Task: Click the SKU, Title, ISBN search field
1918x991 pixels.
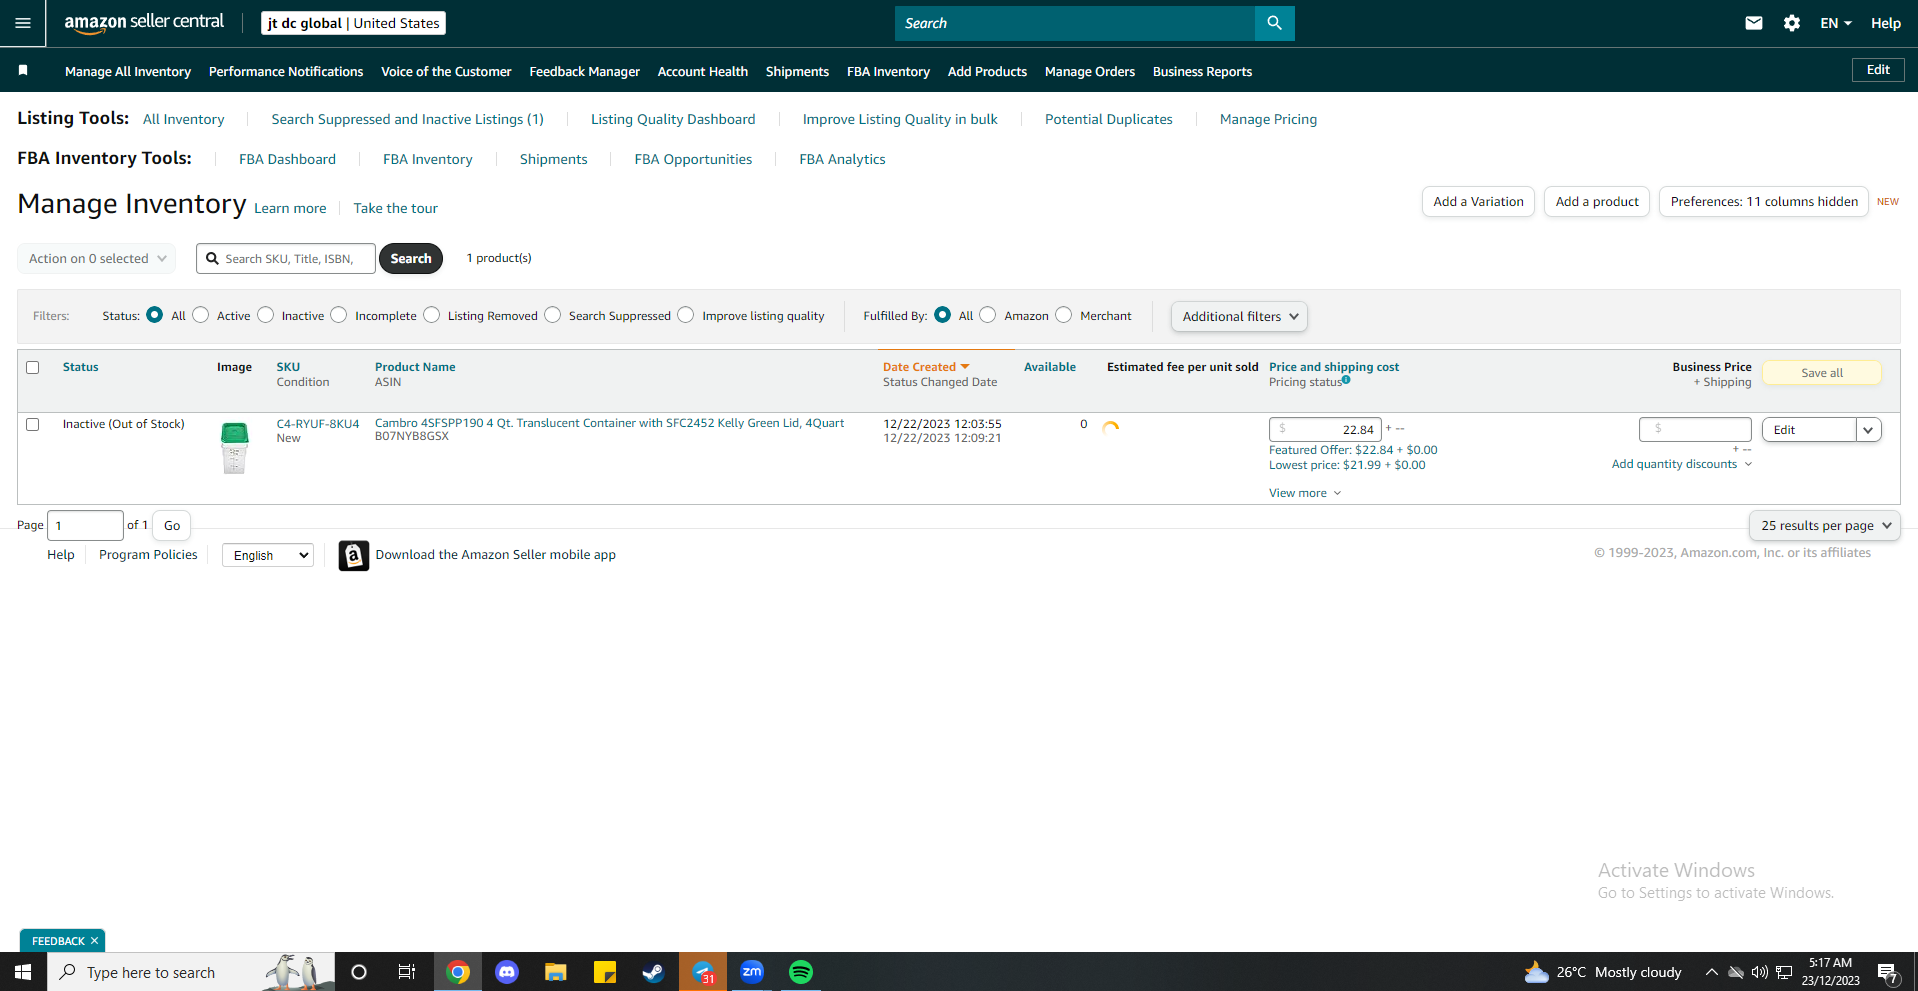Action: click(x=286, y=258)
